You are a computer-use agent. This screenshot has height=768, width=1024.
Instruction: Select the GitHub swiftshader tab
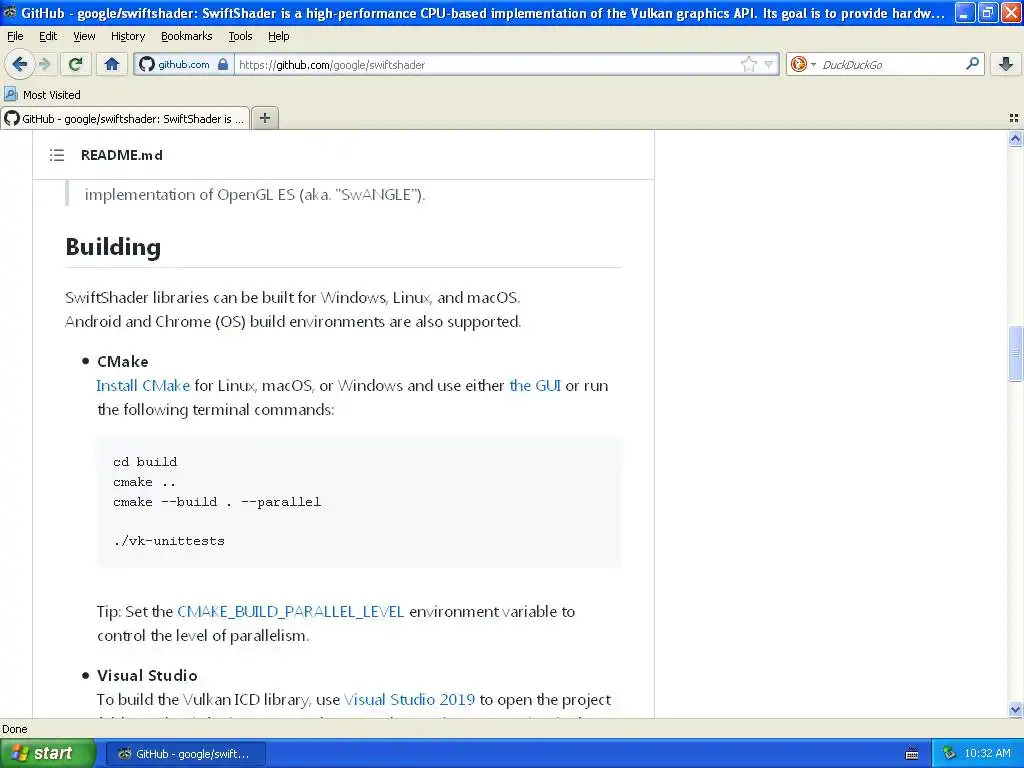point(125,118)
